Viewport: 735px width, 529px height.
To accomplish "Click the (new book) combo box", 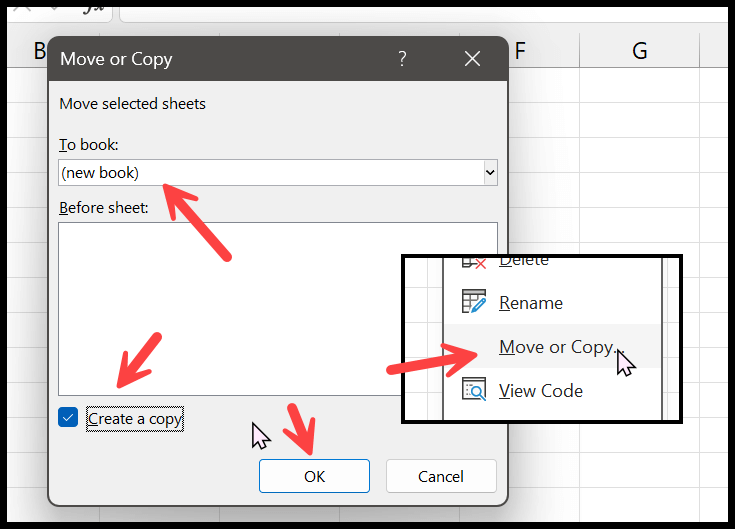I will (x=278, y=173).
